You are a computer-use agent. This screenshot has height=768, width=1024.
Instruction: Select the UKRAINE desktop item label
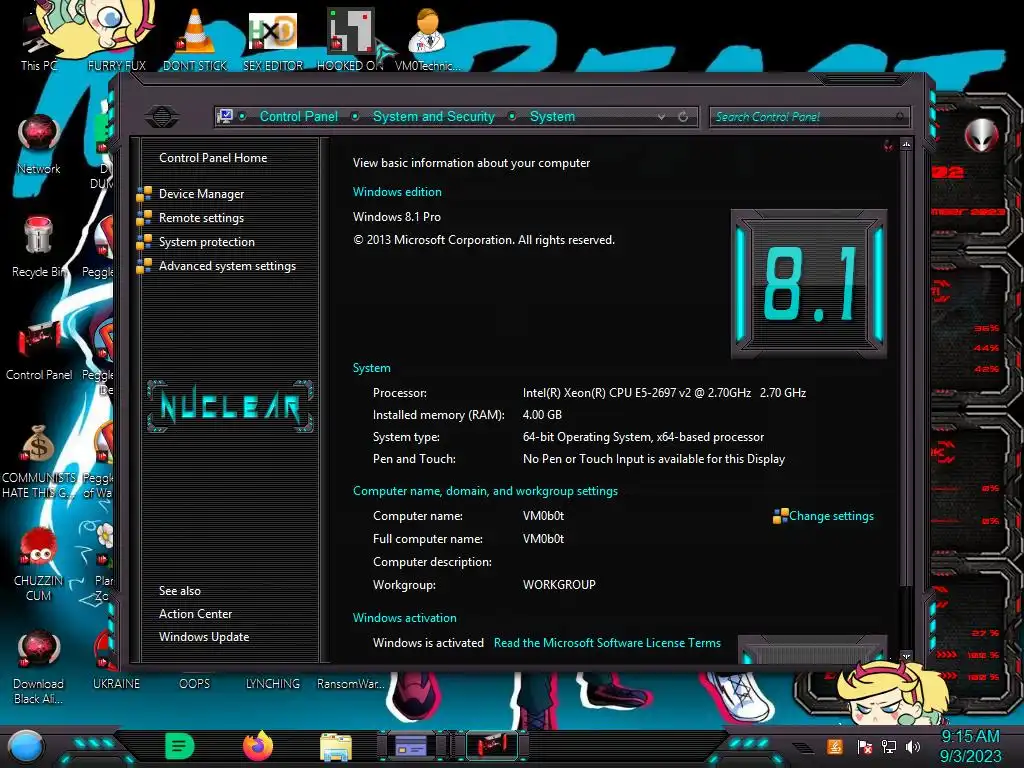[x=116, y=684]
